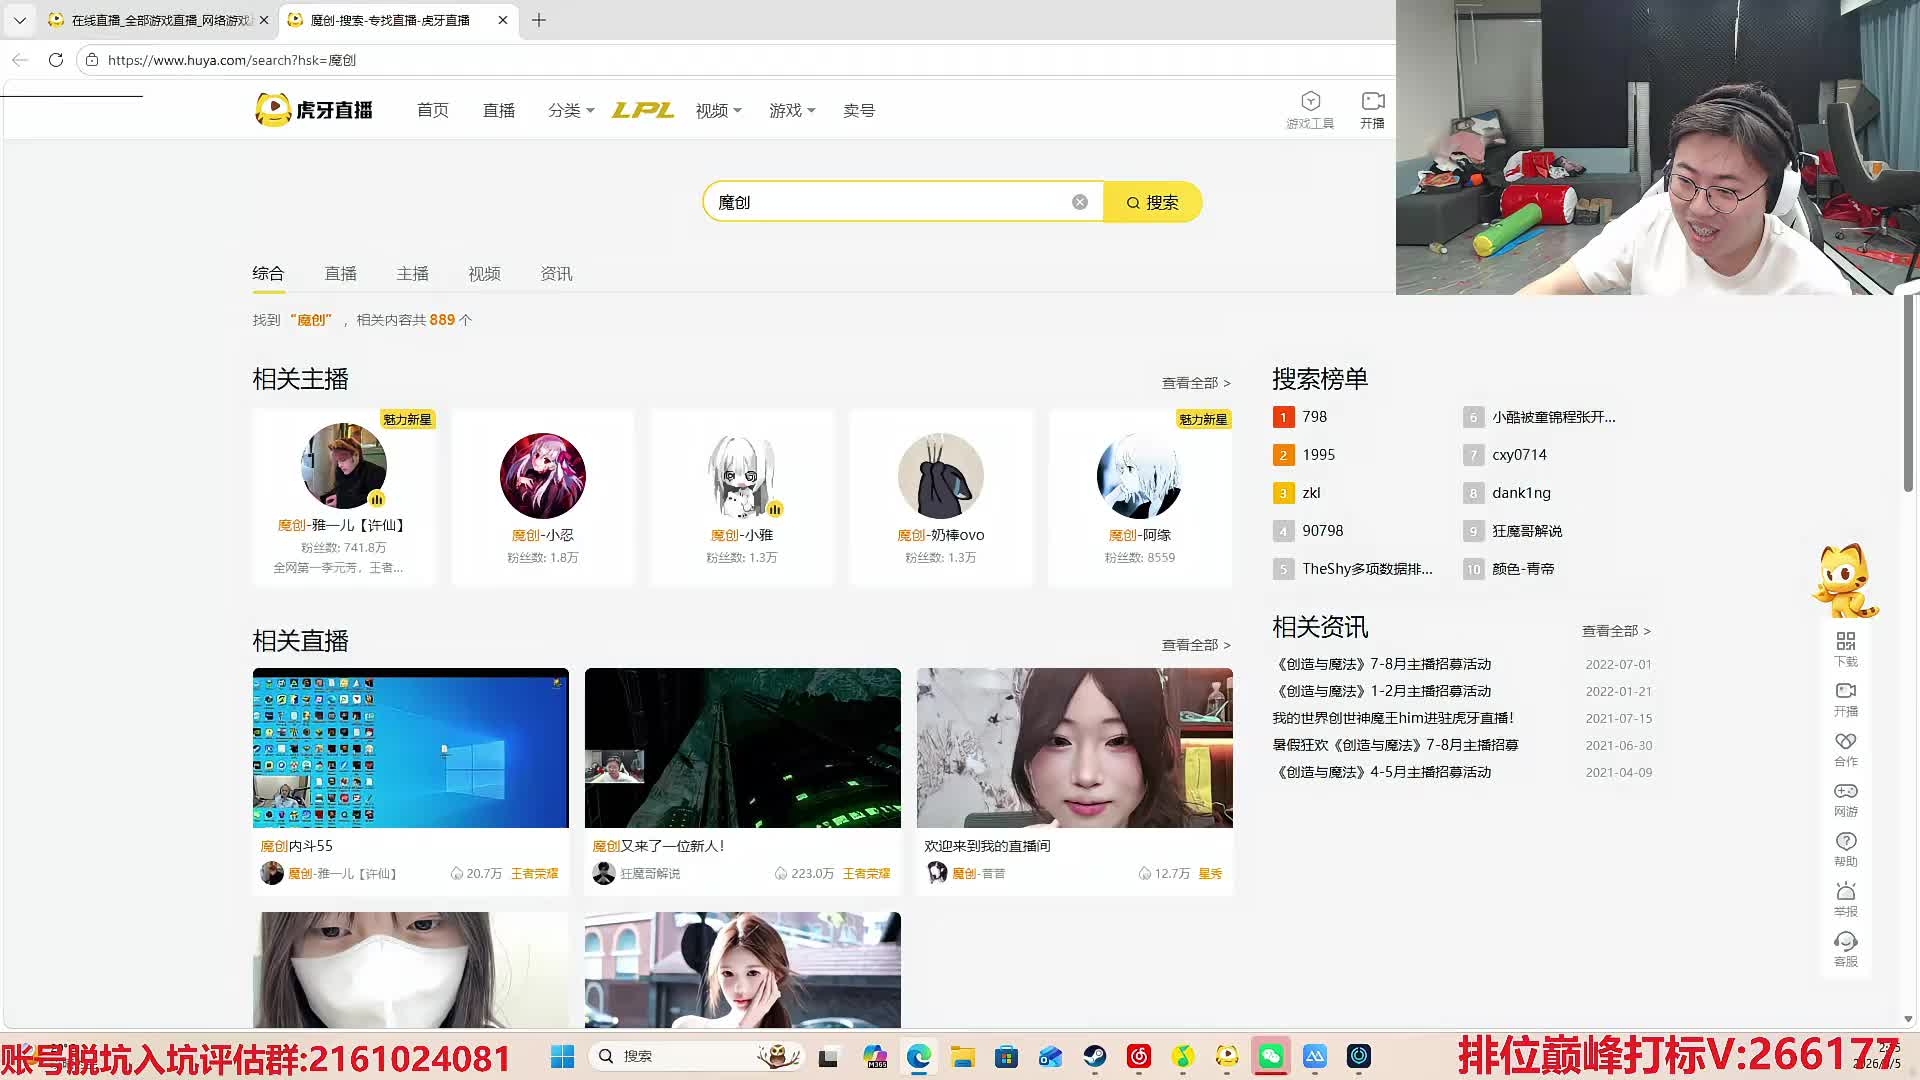1920x1080 pixels.
Task: Reload the page with the refresh icon
Action: [56, 60]
